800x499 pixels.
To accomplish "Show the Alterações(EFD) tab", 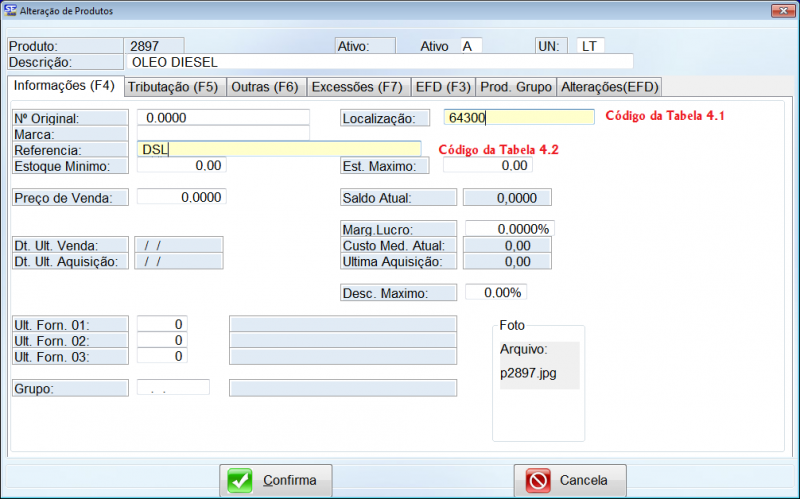I will 610,87.
